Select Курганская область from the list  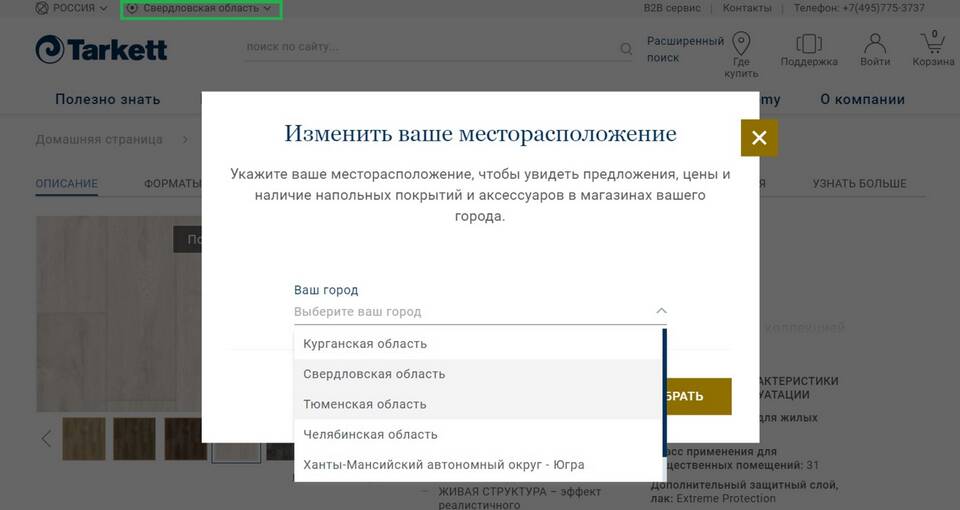(478, 343)
